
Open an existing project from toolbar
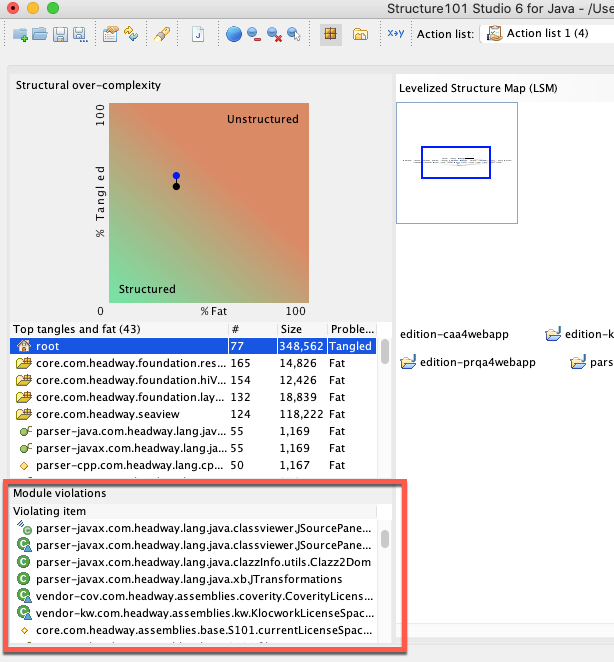[40, 34]
